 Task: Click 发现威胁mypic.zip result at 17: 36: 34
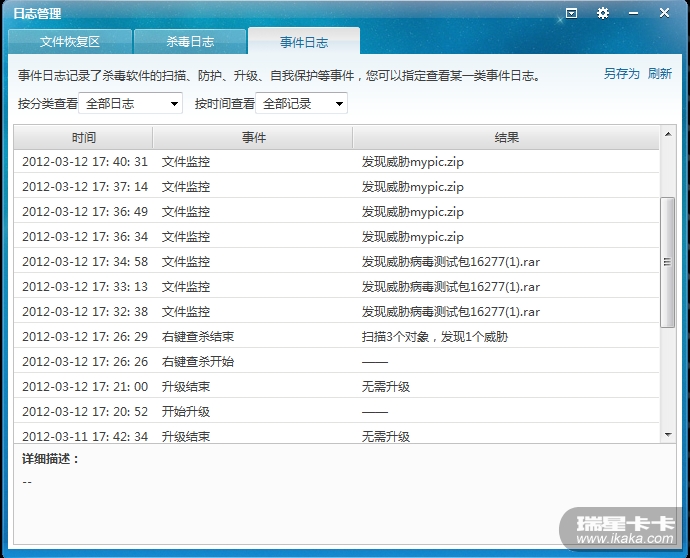pyautogui.click(x=413, y=237)
